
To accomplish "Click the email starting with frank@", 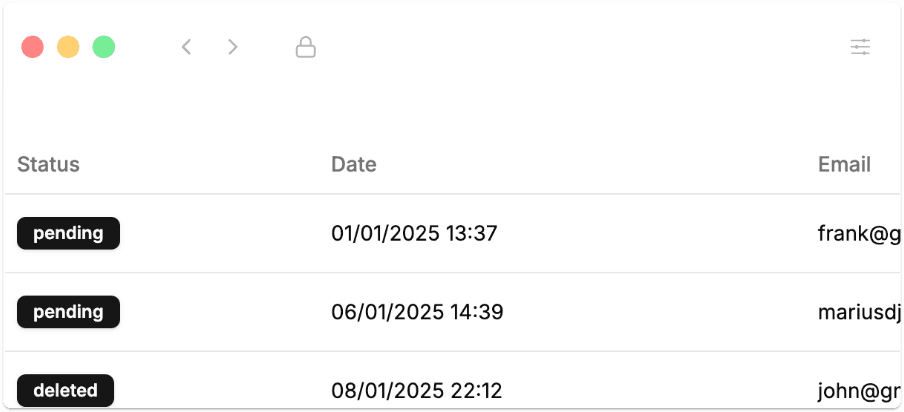I will coord(859,234).
